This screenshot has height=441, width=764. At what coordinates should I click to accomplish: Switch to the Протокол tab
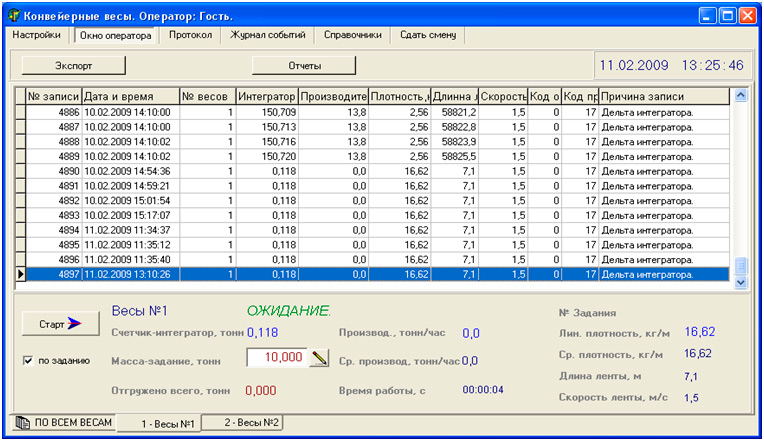click(190, 35)
